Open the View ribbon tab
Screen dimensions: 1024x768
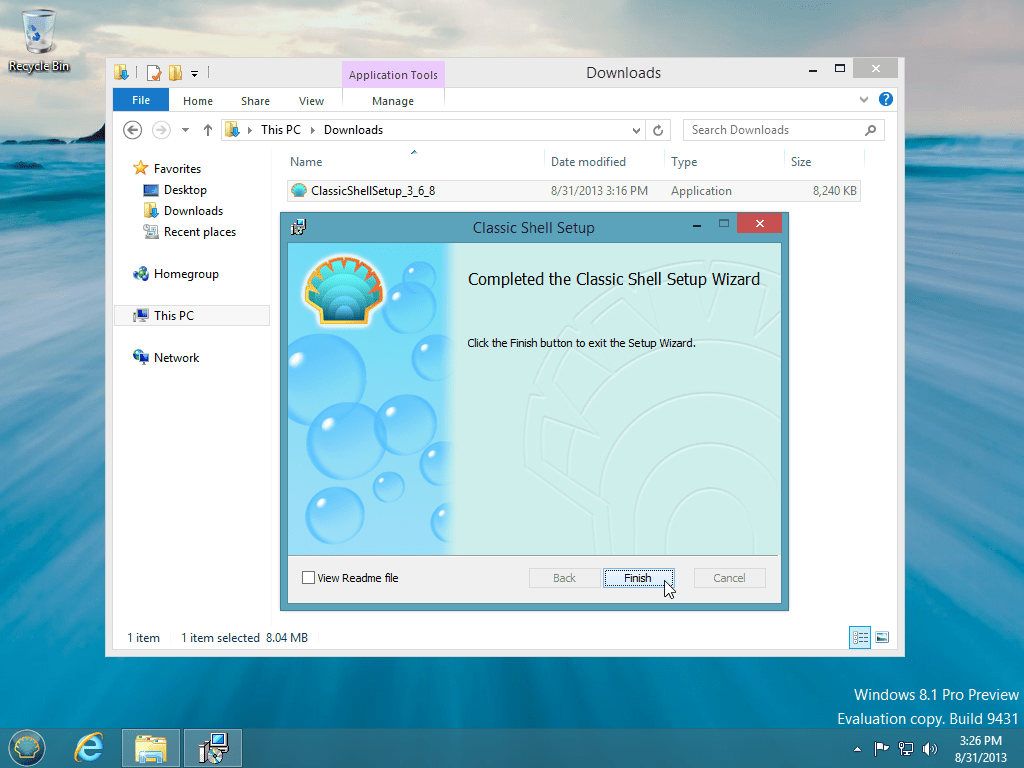tap(312, 101)
